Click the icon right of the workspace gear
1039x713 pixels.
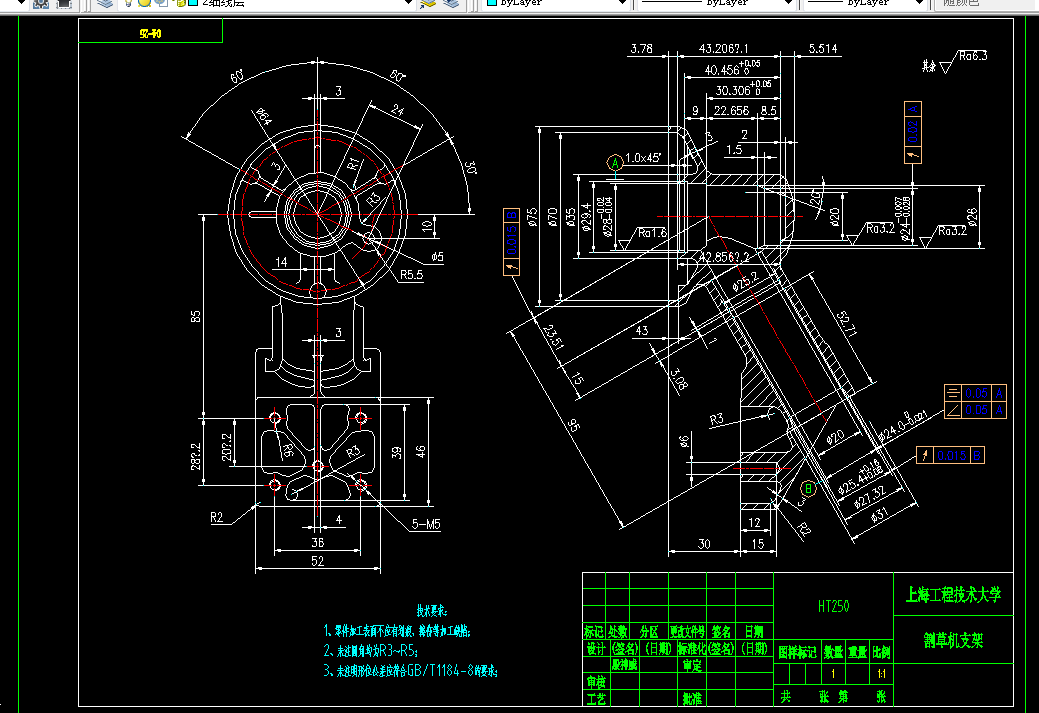coord(64,3)
